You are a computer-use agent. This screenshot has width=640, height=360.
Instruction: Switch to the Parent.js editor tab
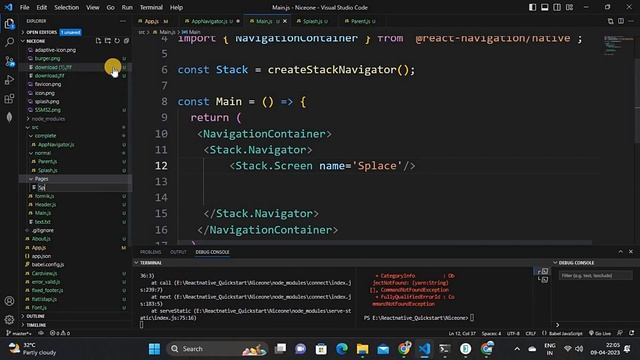pyautogui.click(x=360, y=21)
